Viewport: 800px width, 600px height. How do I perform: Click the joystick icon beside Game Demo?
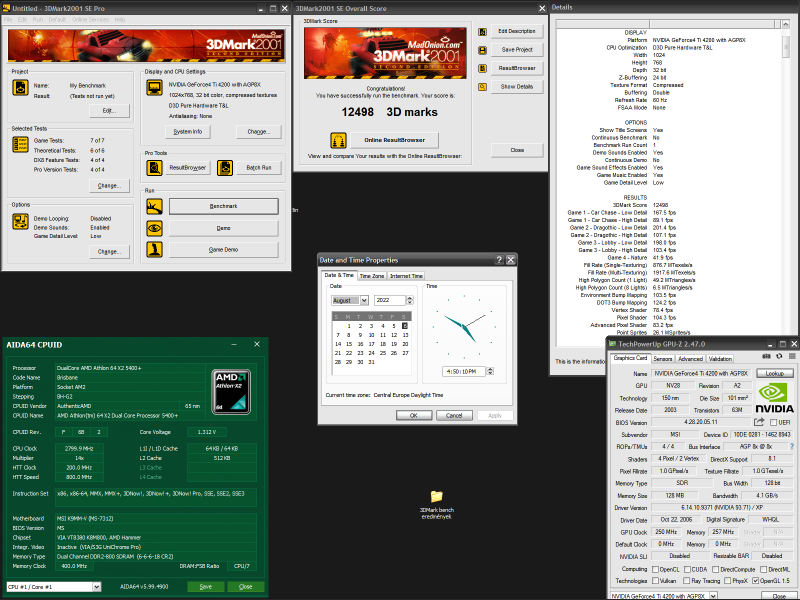tap(155, 249)
